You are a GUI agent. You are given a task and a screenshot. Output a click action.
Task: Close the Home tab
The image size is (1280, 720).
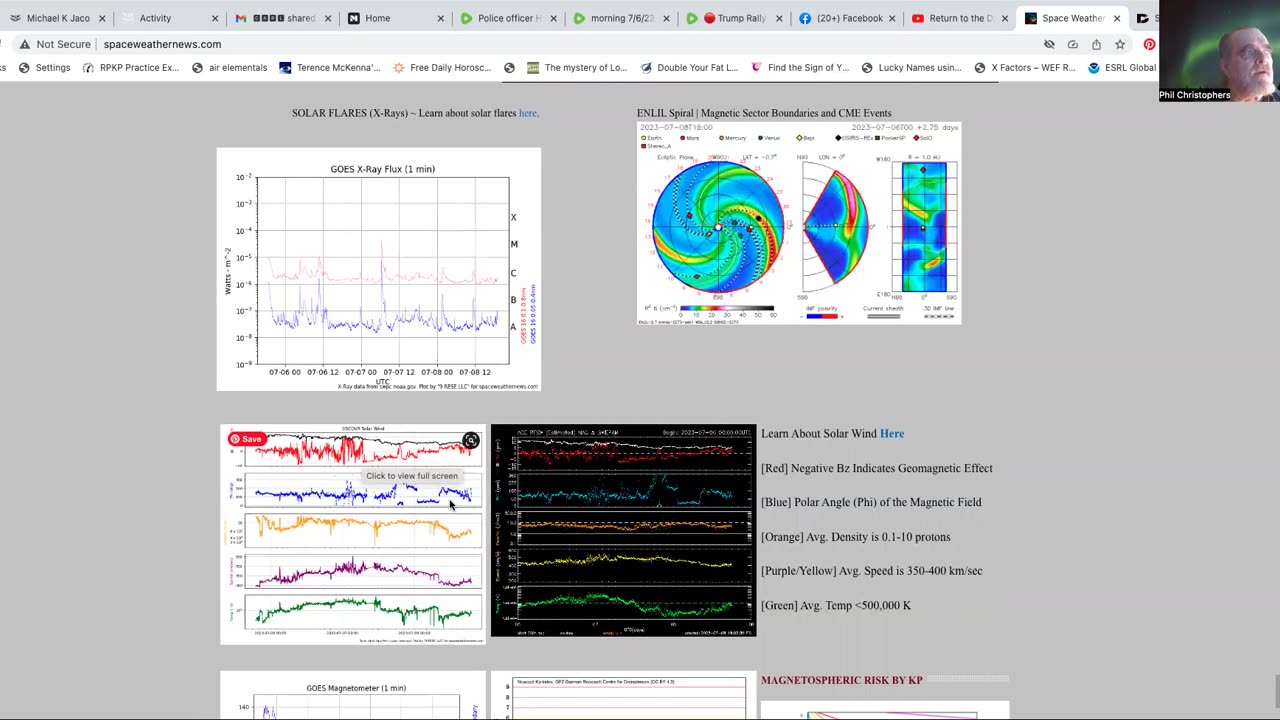(x=441, y=18)
